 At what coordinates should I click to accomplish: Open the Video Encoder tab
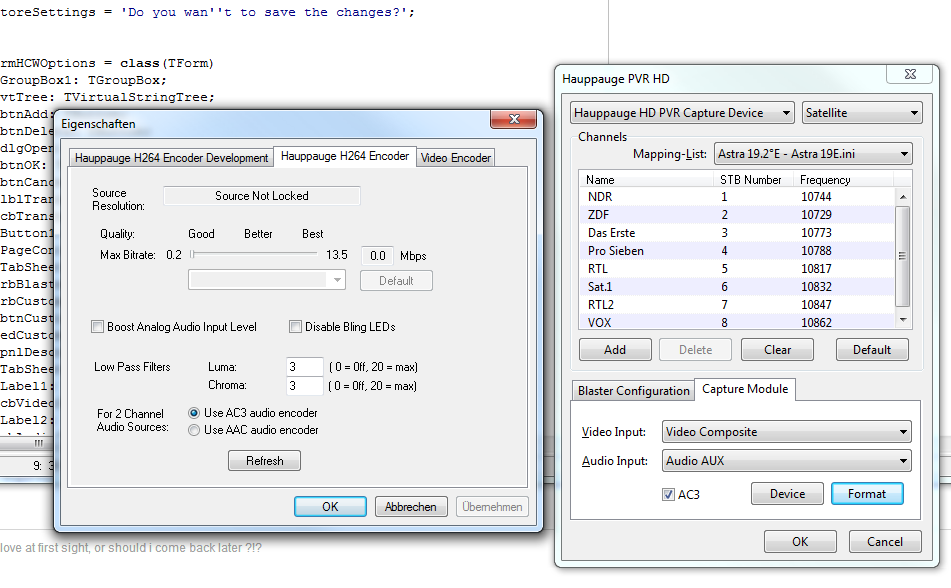tap(455, 158)
